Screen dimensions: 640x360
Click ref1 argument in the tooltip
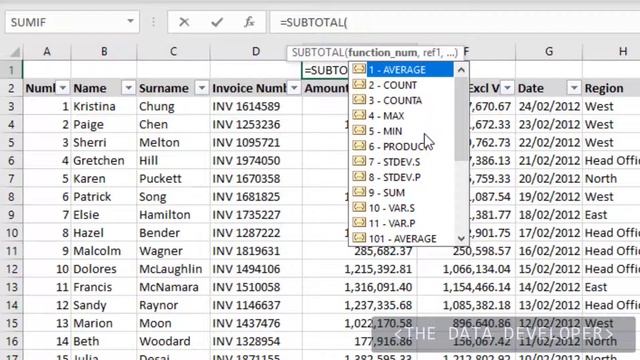(x=431, y=53)
